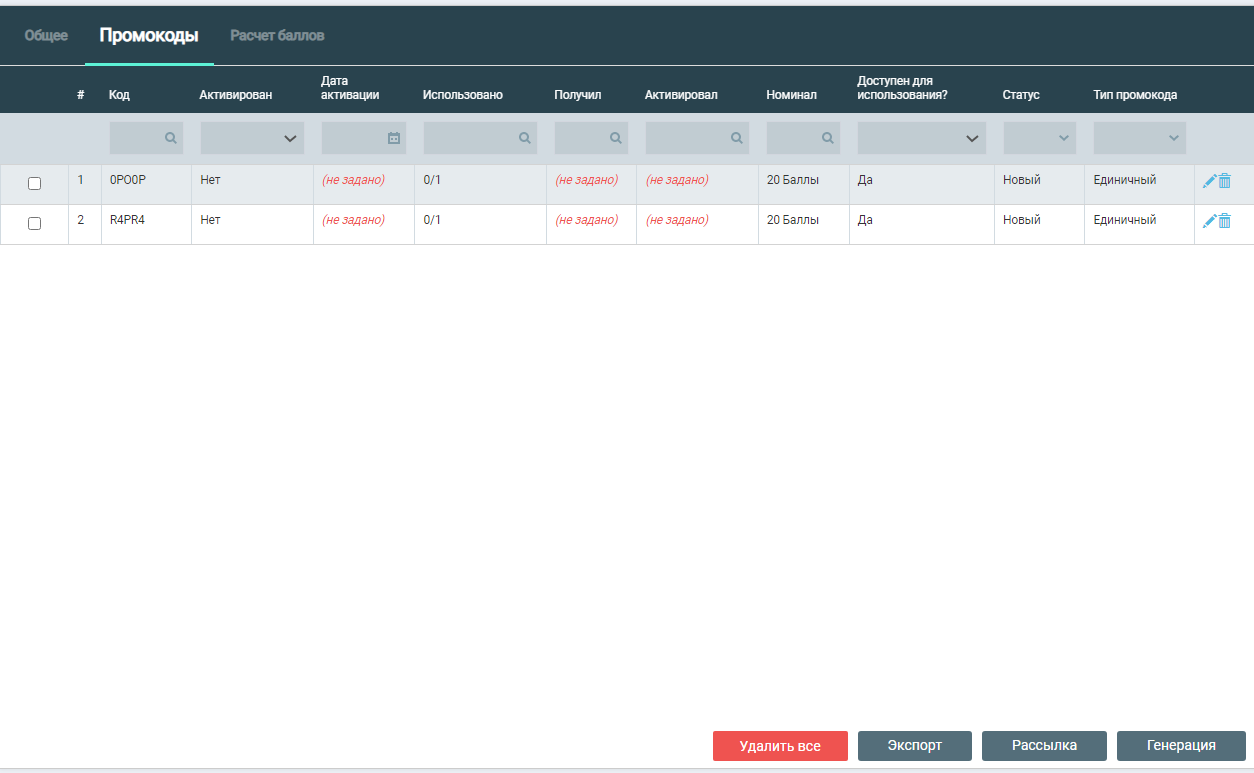Viewport: 1254px width, 773px height.
Task: Edit promo code 0PO0P with pencil icon
Action: [x=1209, y=181]
